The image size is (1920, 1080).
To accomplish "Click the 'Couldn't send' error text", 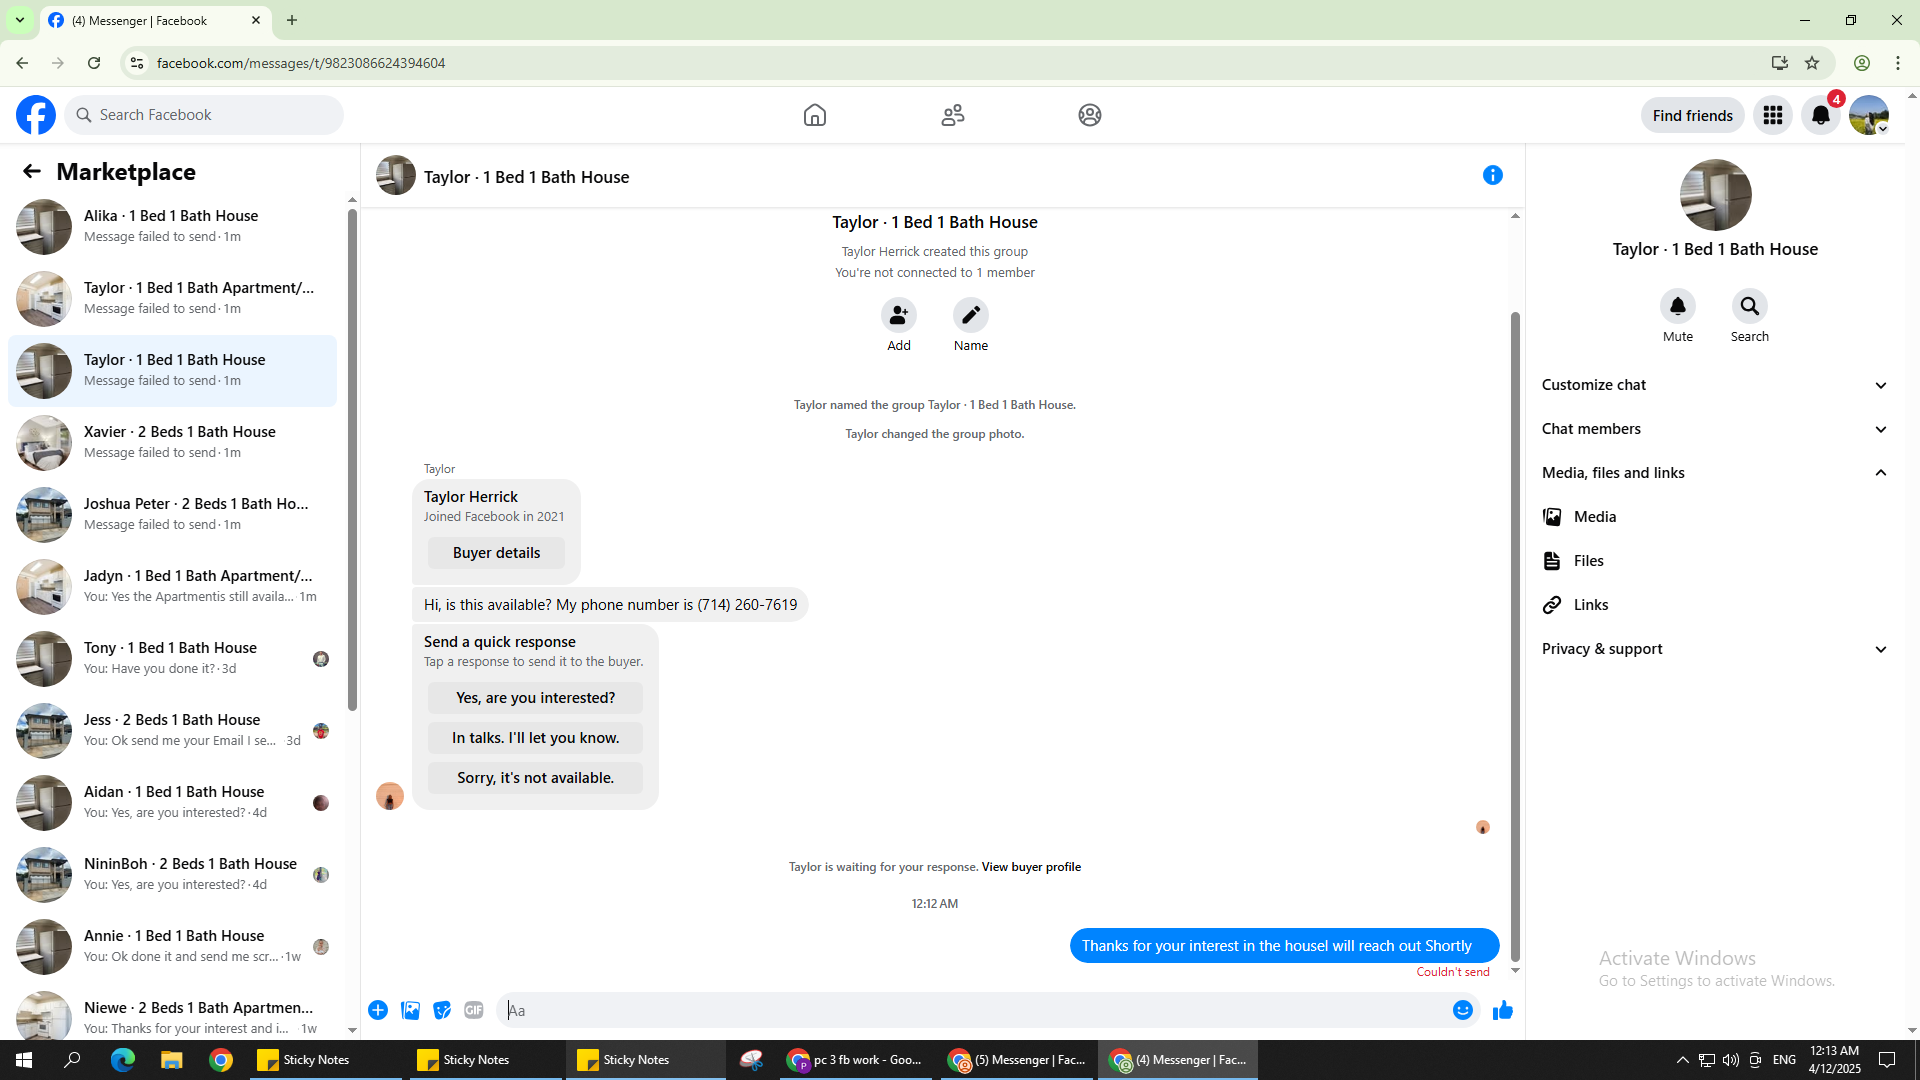I will tap(1453, 972).
